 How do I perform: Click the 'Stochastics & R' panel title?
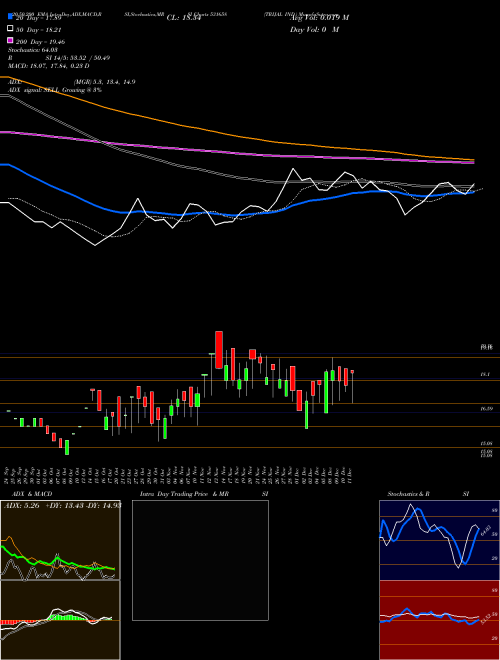(x=409, y=494)
